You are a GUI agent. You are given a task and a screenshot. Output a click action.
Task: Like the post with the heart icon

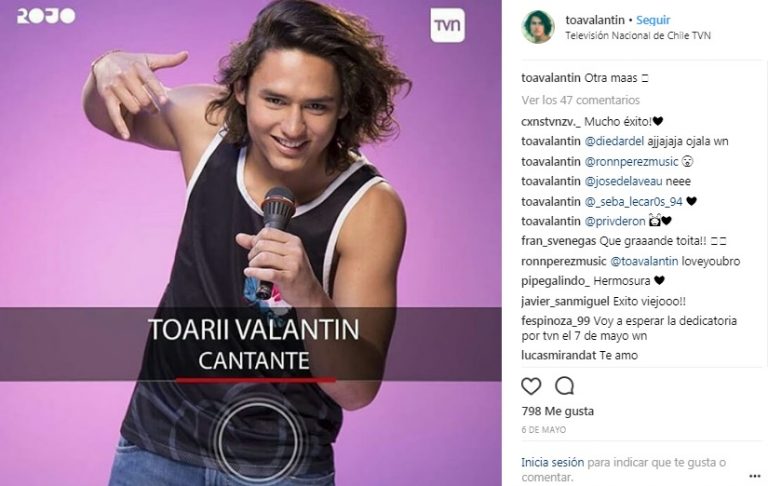click(x=531, y=386)
